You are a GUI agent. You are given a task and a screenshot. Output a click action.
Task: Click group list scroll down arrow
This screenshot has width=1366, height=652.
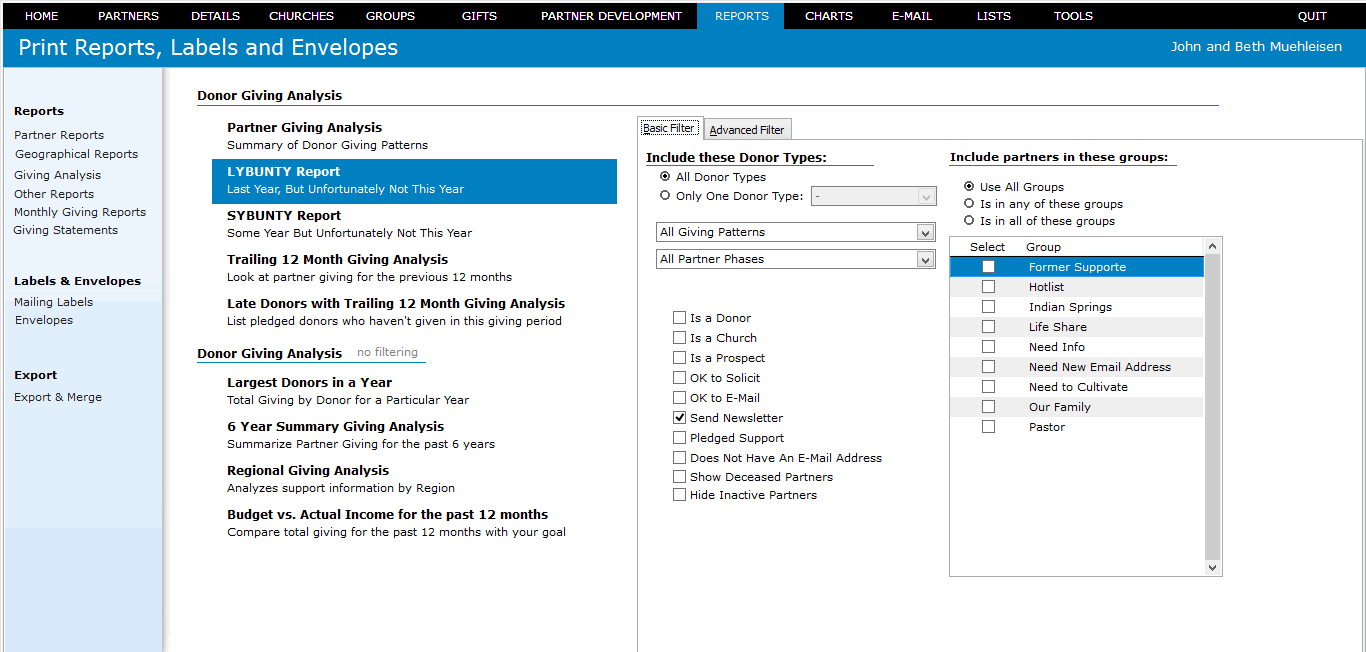[x=1213, y=568]
